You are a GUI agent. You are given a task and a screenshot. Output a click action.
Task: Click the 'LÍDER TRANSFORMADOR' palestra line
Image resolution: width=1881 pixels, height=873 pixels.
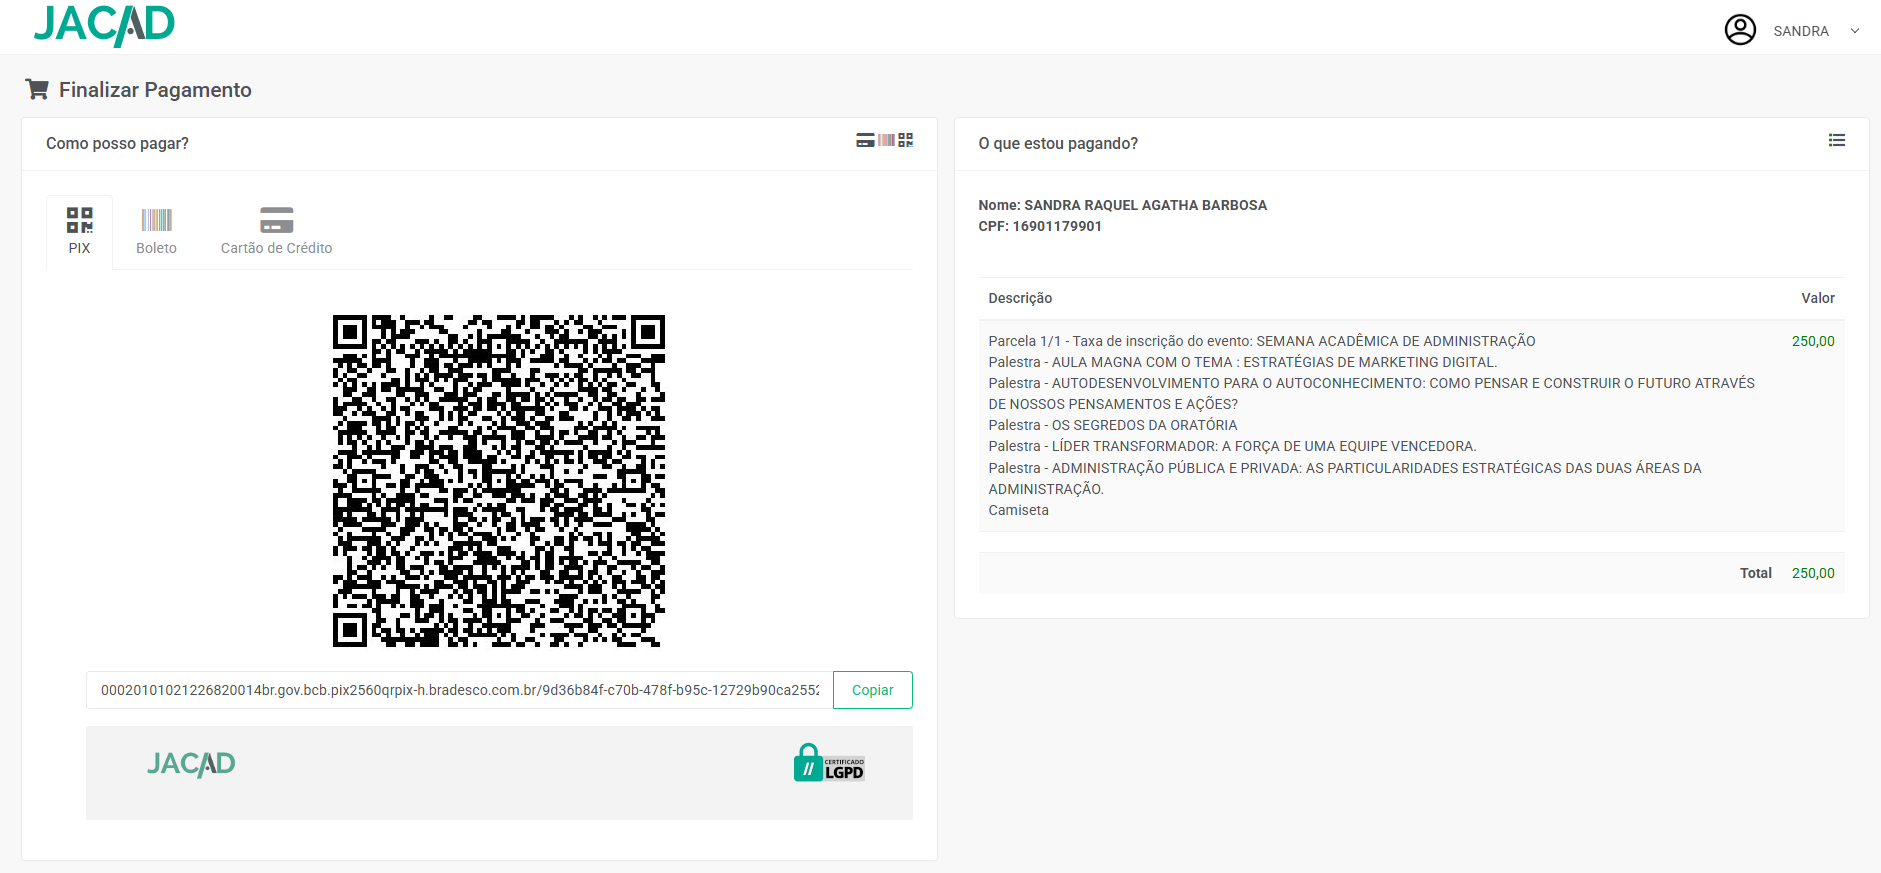tap(1232, 446)
